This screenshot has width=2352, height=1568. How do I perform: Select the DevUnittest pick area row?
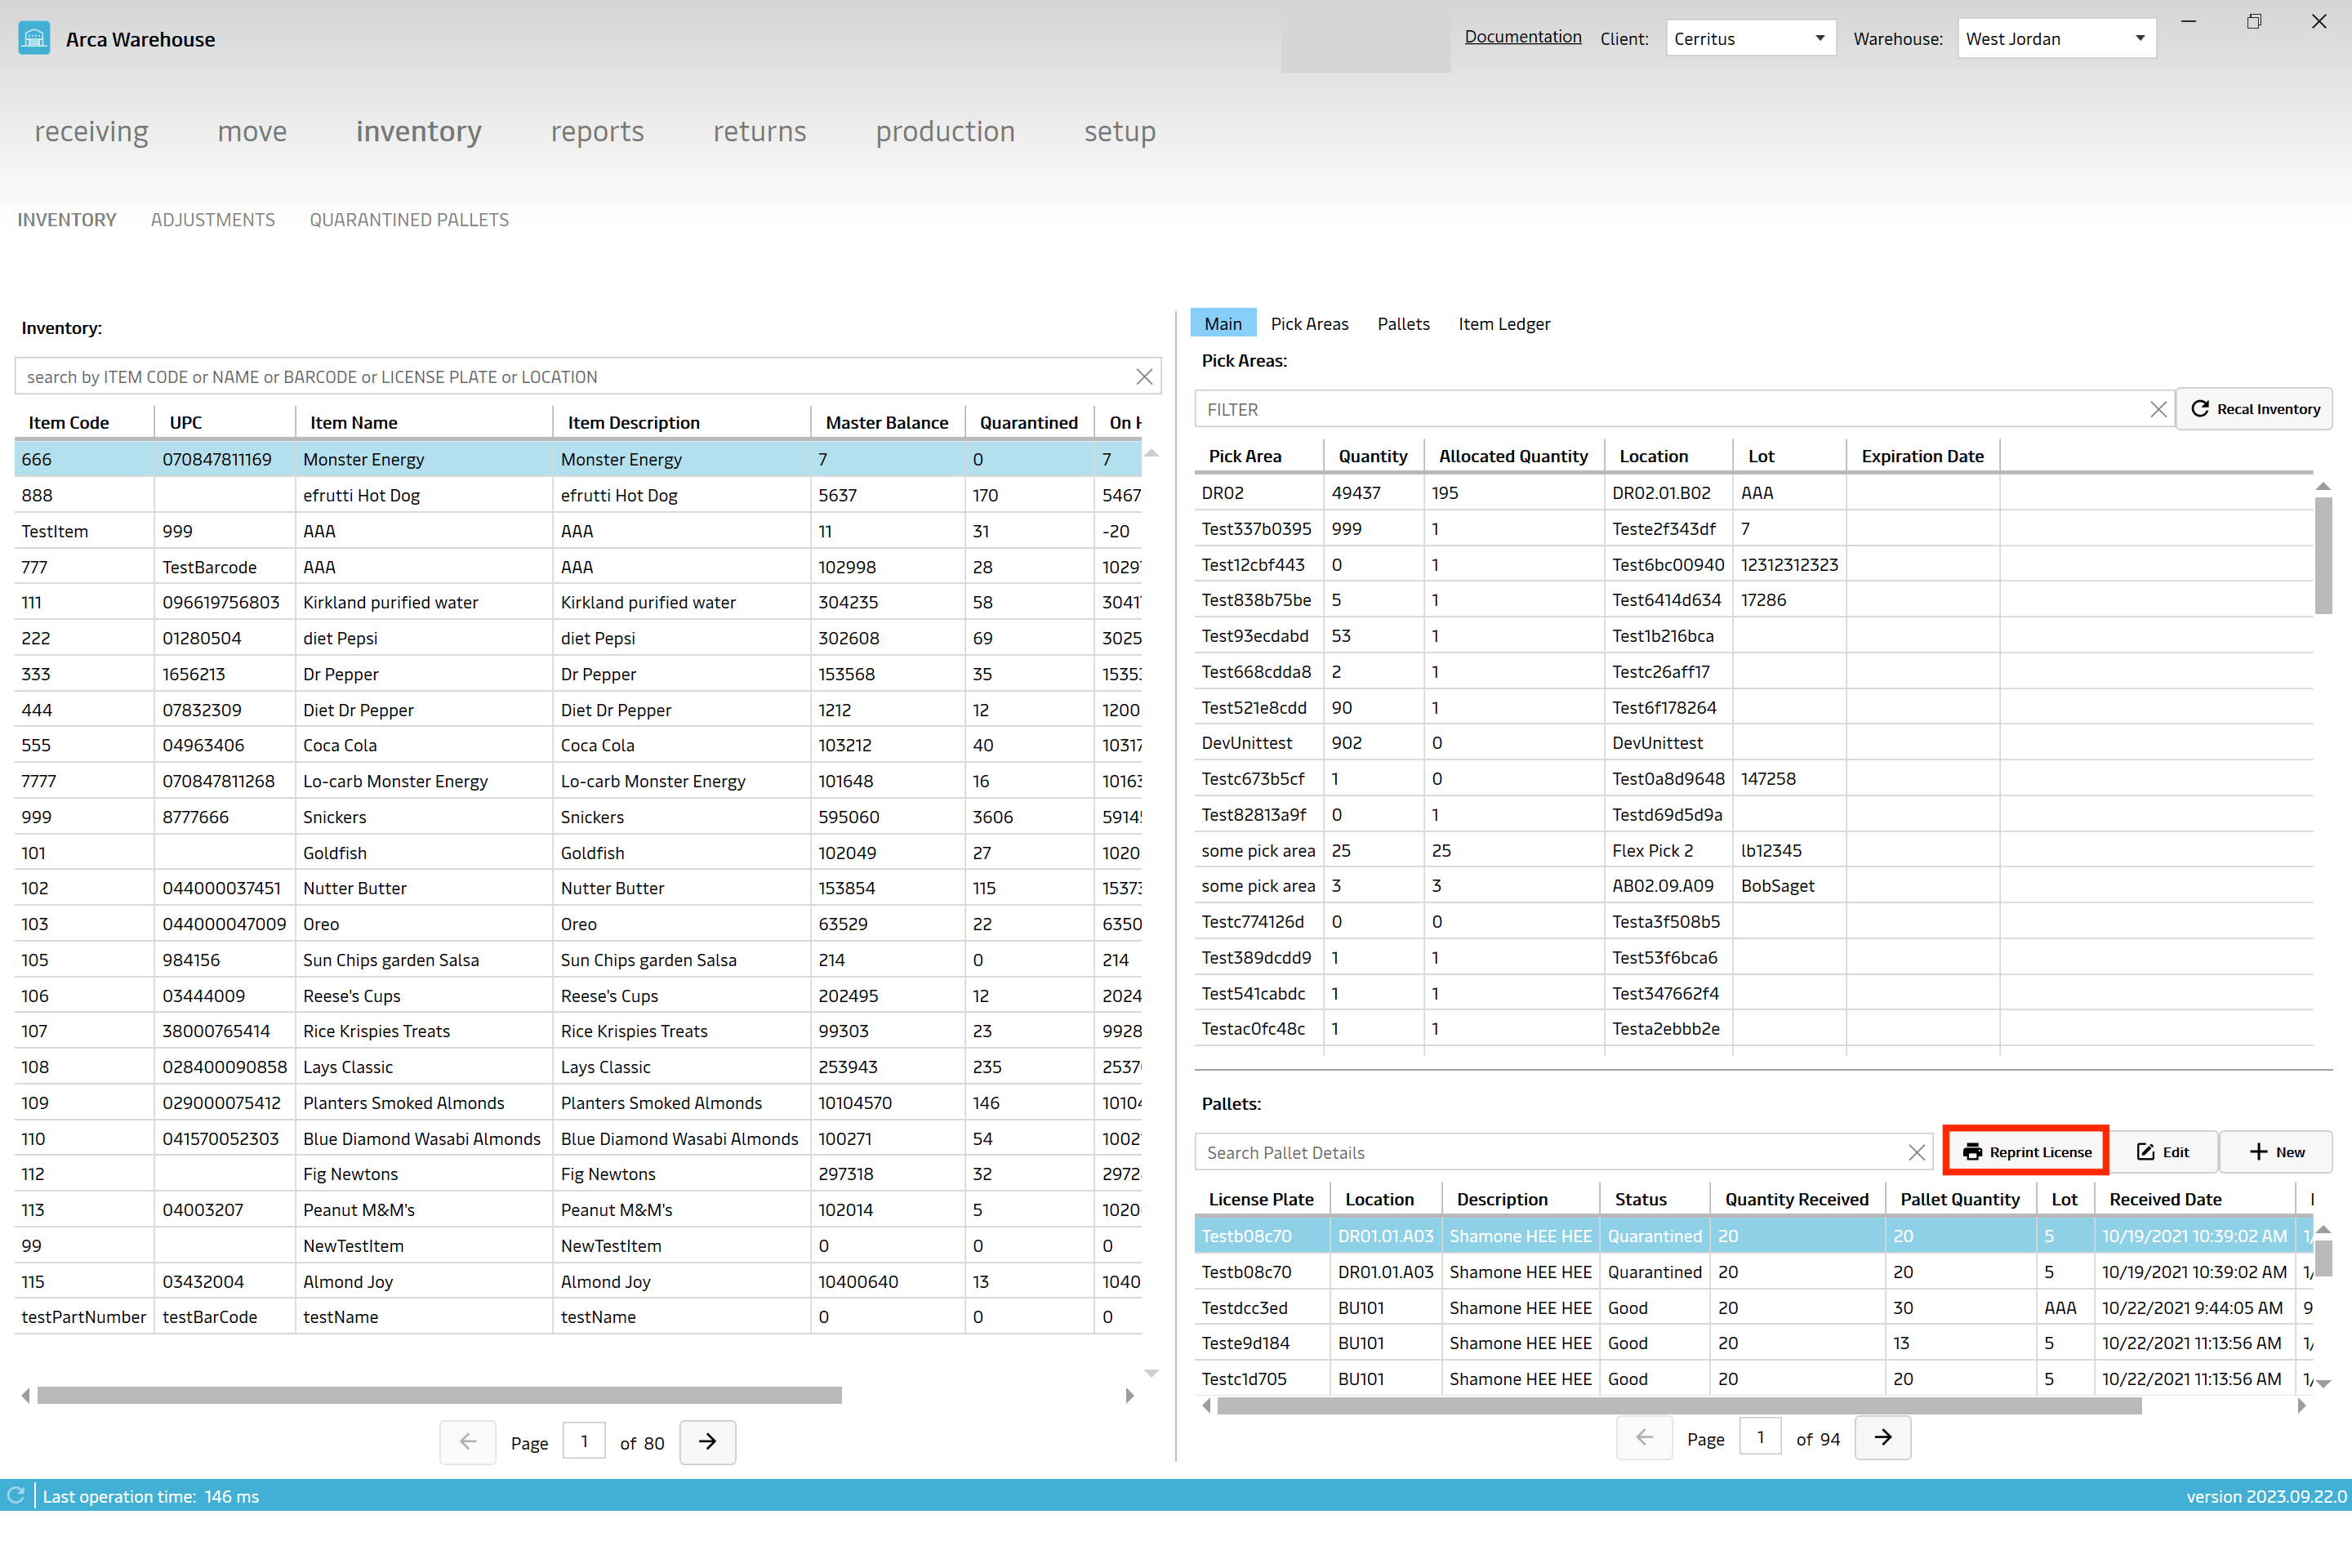[x=1754, y=743]
